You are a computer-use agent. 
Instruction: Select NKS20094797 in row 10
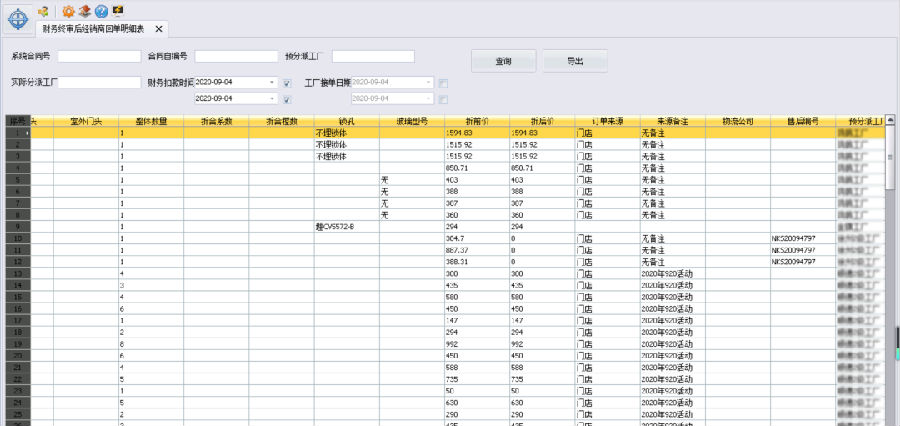pos(803,238)
